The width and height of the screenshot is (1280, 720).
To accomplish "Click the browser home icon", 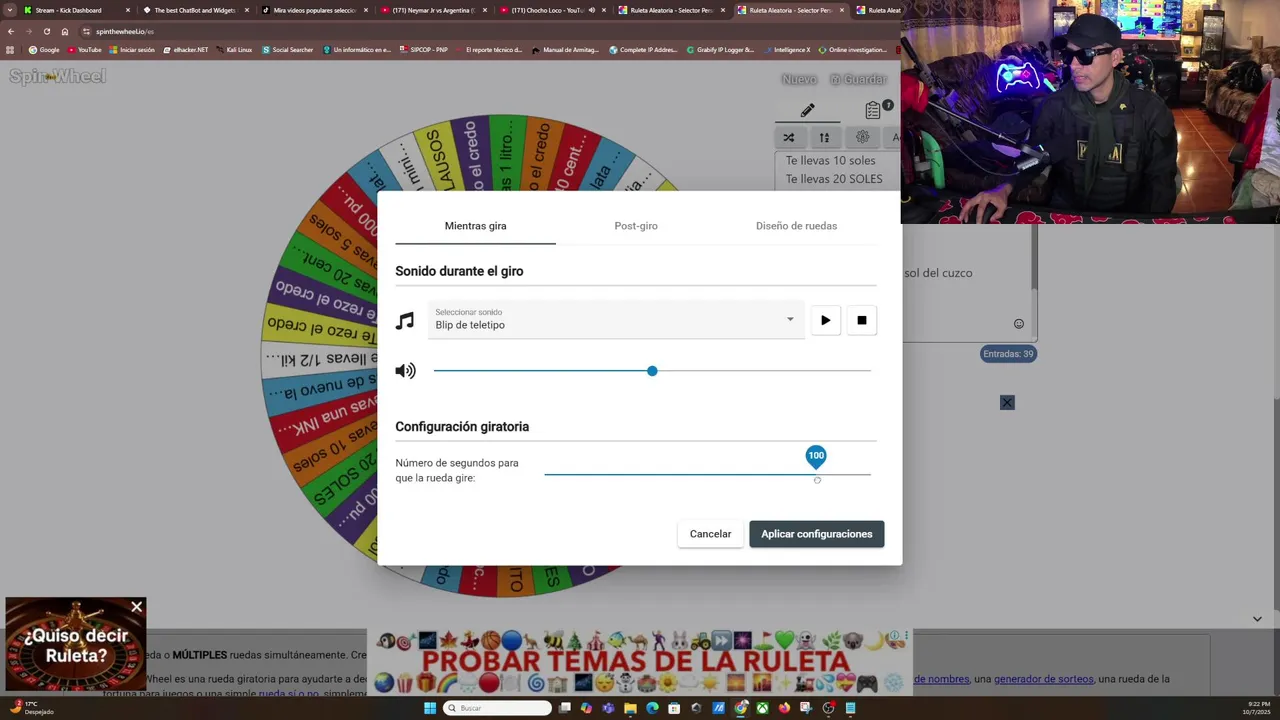I will pos(65,31).
